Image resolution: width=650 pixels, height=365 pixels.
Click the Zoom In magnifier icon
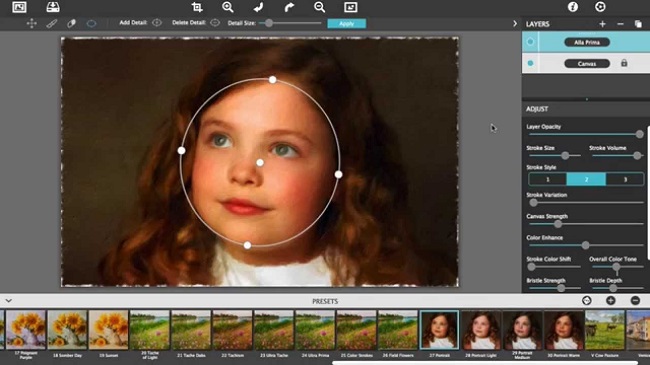(228, 7)
